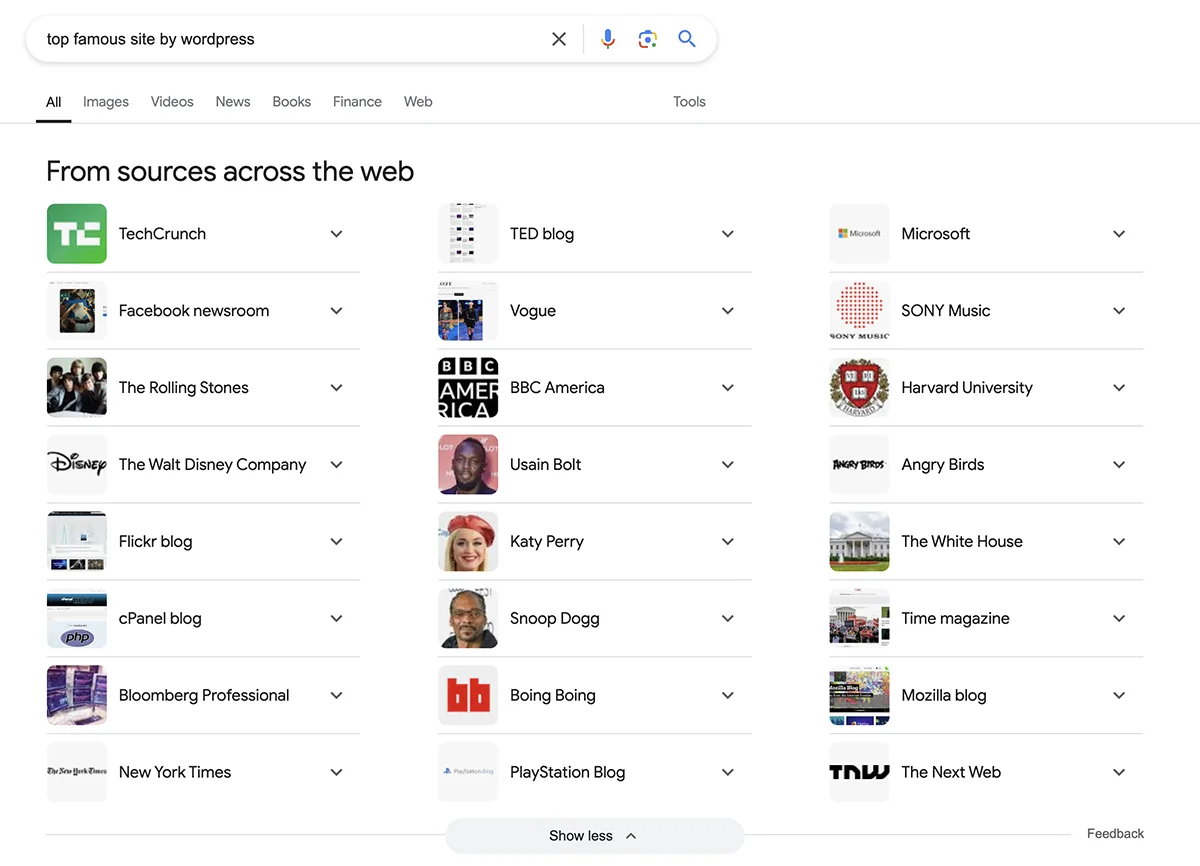Focus the Google search input field
Viewport: 1200px width, 866px height.
click(290, 39)
